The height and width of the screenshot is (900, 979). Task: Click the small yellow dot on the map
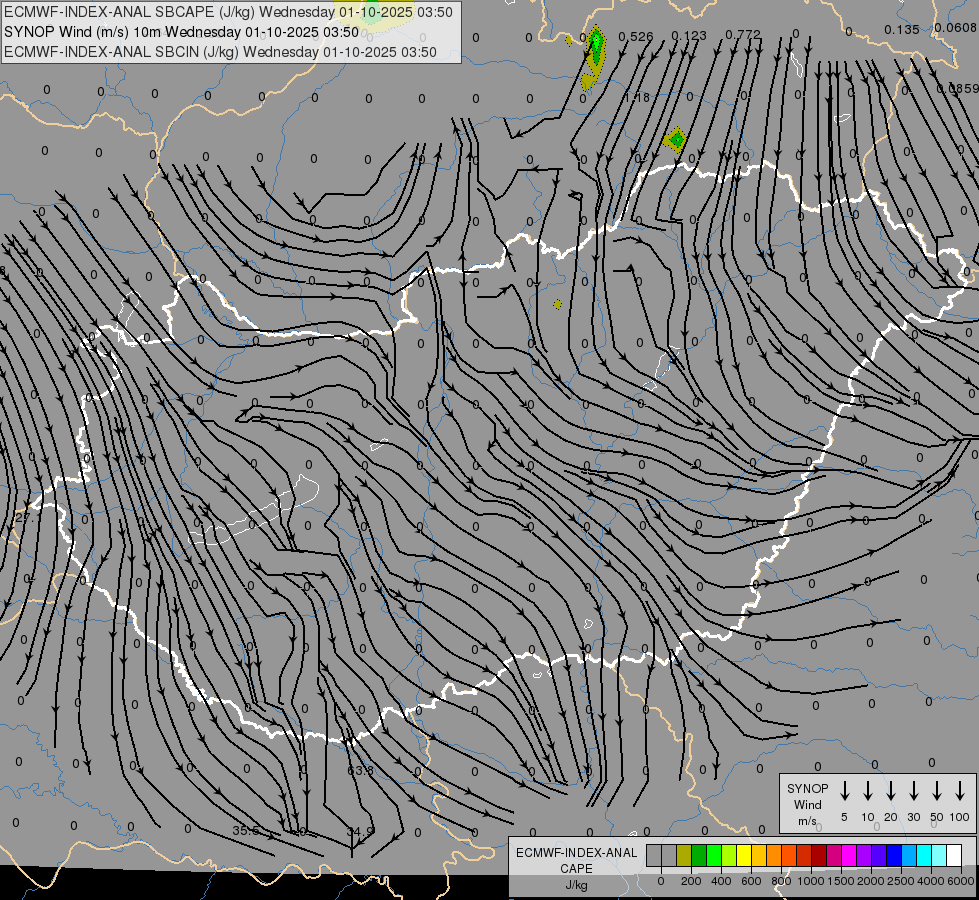(x=557, y=304)
